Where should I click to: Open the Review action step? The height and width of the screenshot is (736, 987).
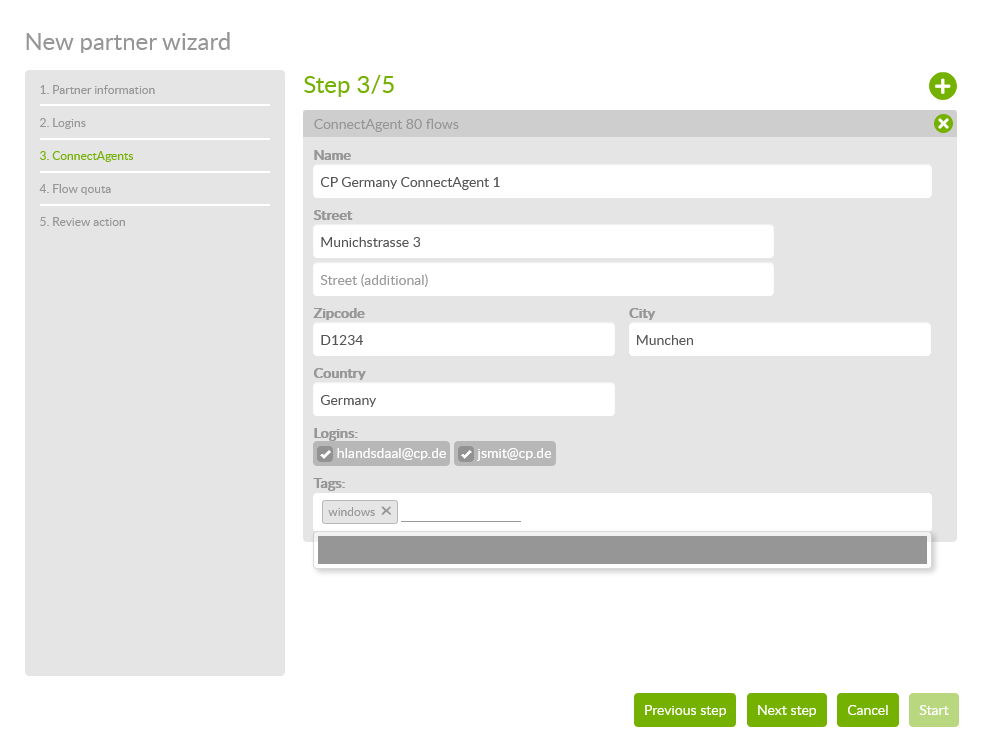click(82, 222)
